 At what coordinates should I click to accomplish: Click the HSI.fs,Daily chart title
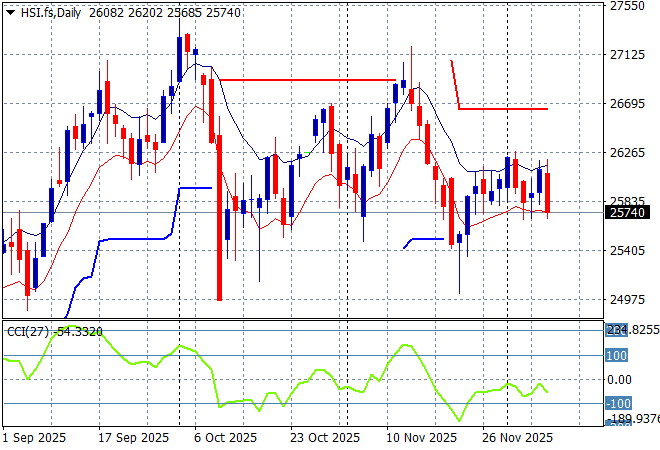coord(51,13)
